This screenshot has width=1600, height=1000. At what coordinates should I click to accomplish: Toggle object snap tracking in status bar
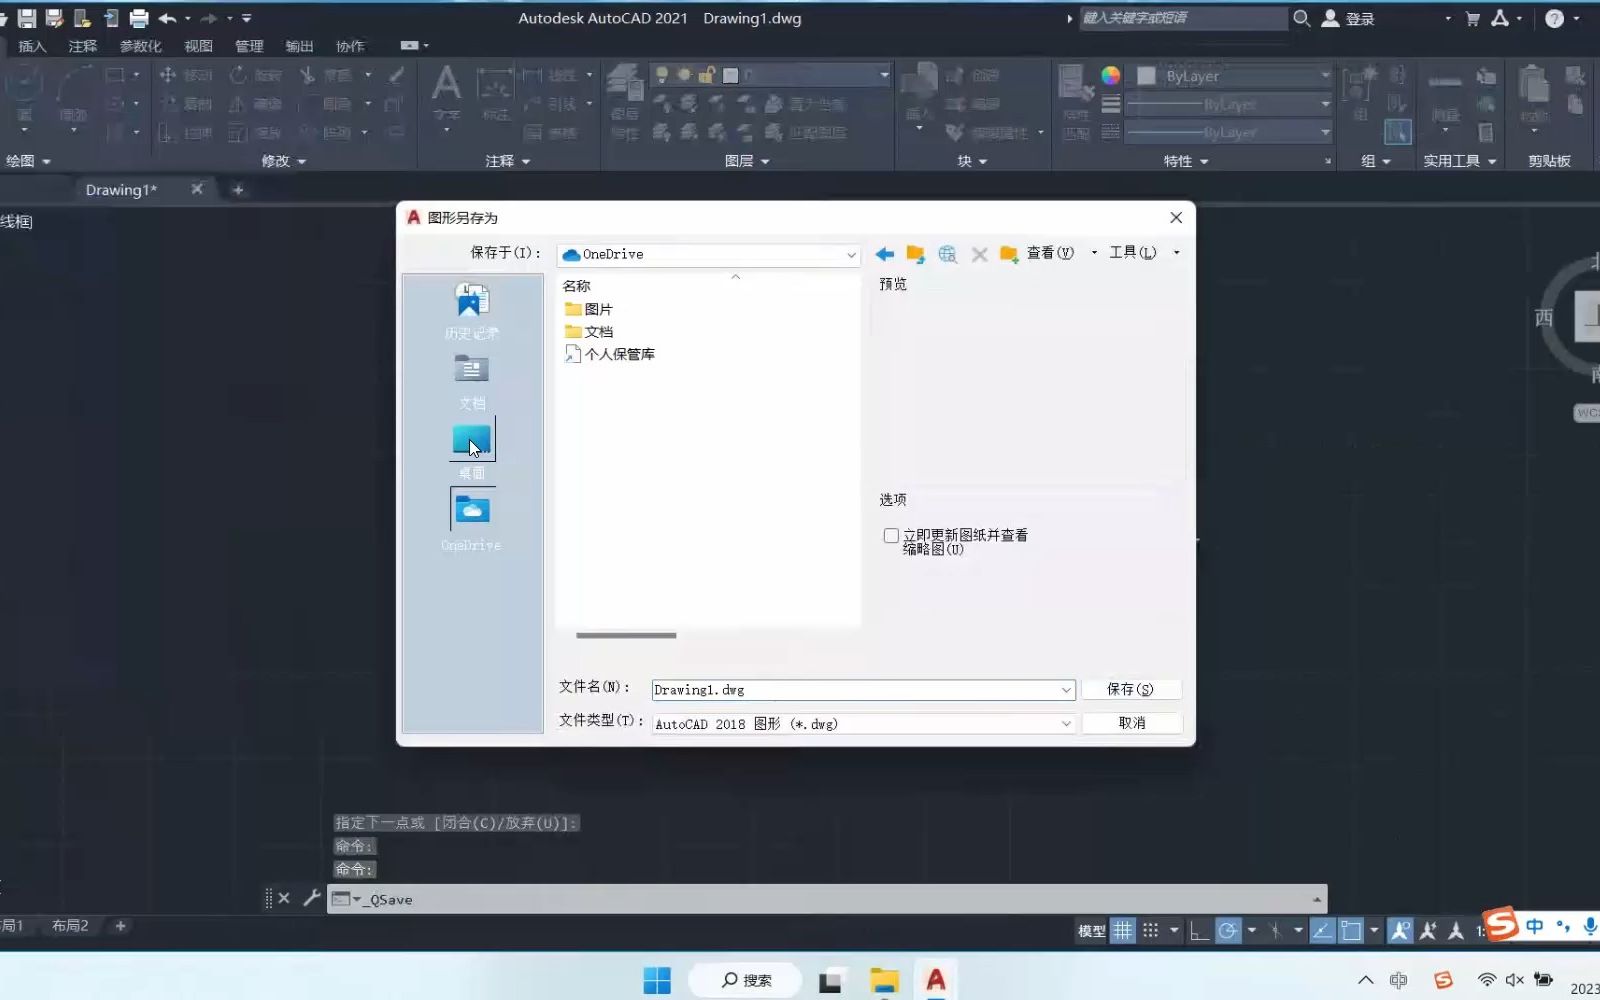point(1320,930)
